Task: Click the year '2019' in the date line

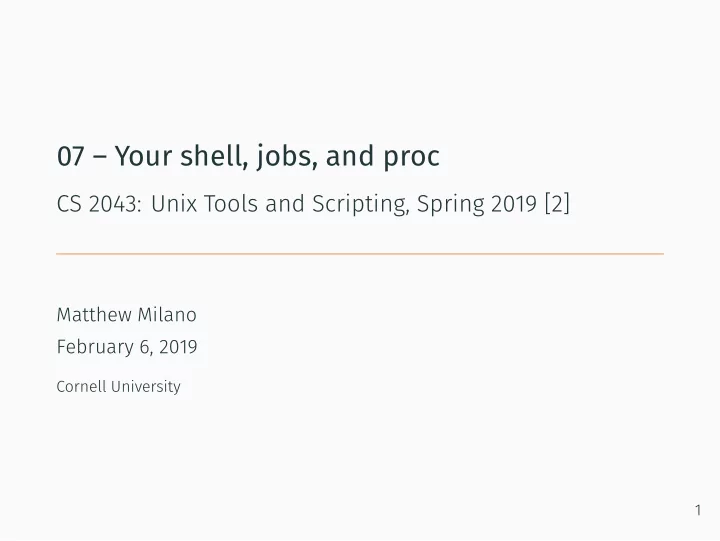Action: (178, 347)
